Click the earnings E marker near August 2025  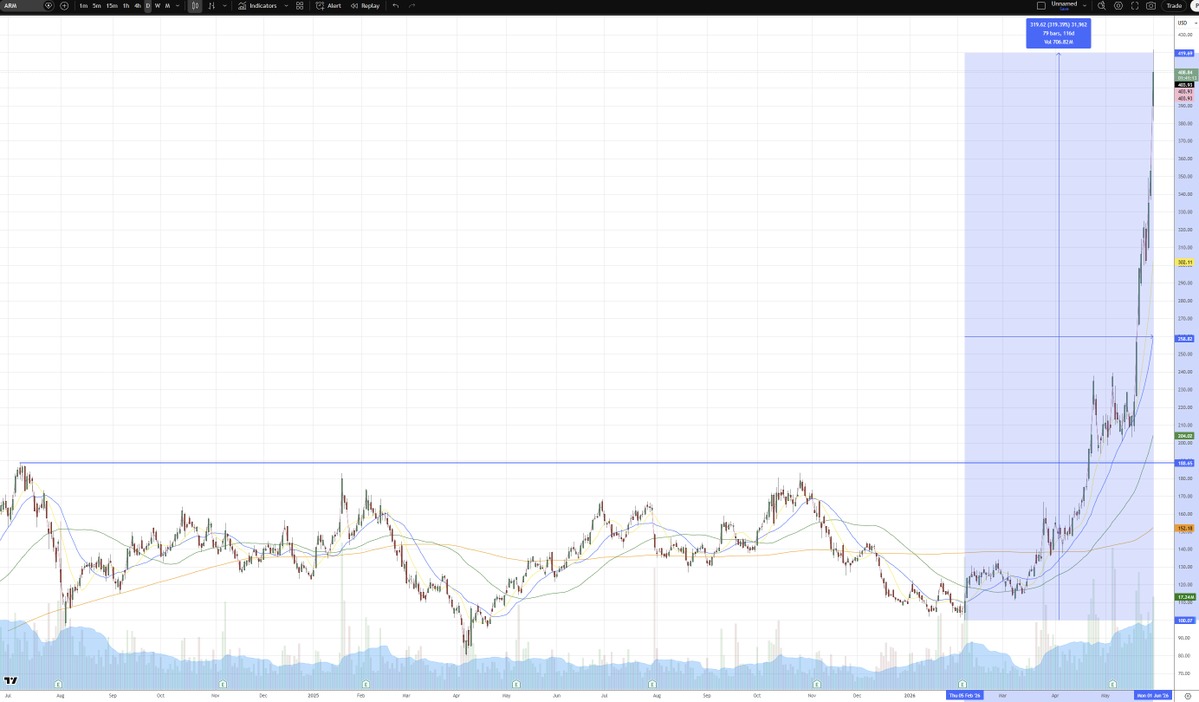(652, 684)
